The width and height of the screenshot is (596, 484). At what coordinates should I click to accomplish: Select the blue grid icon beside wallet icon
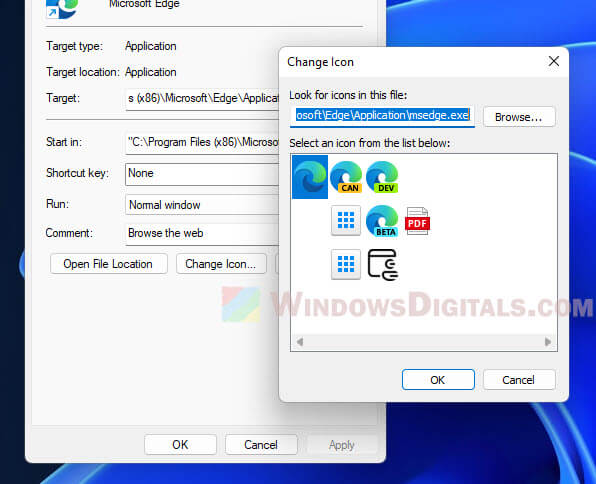346,264
